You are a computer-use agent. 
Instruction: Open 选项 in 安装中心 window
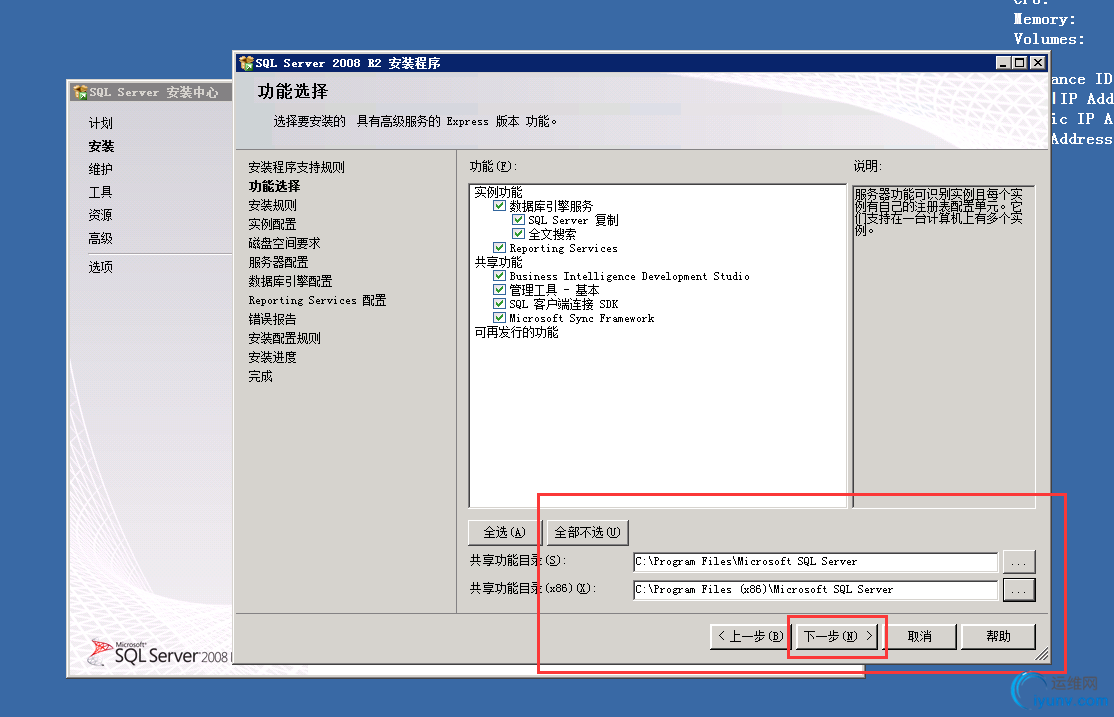coord(100,267)
